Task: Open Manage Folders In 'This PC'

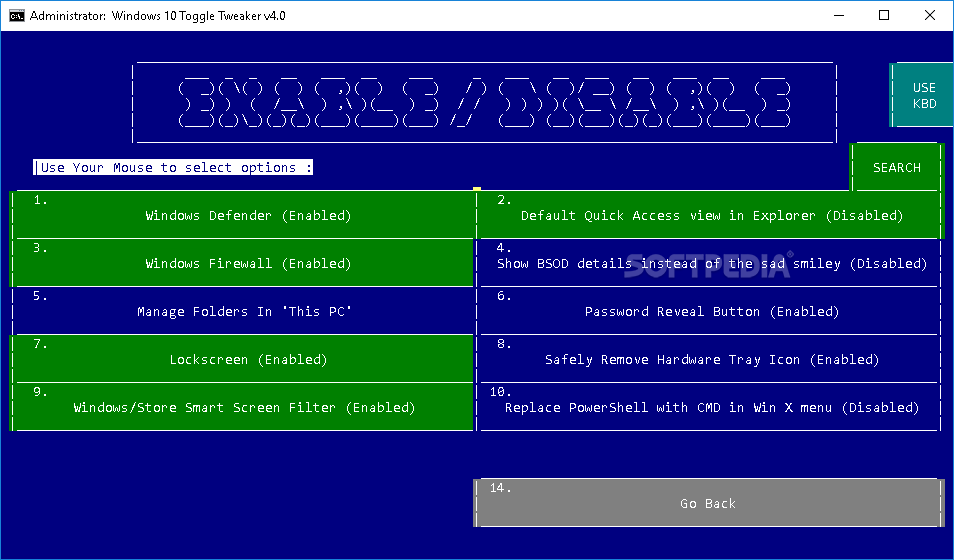Action: [243, 311]
